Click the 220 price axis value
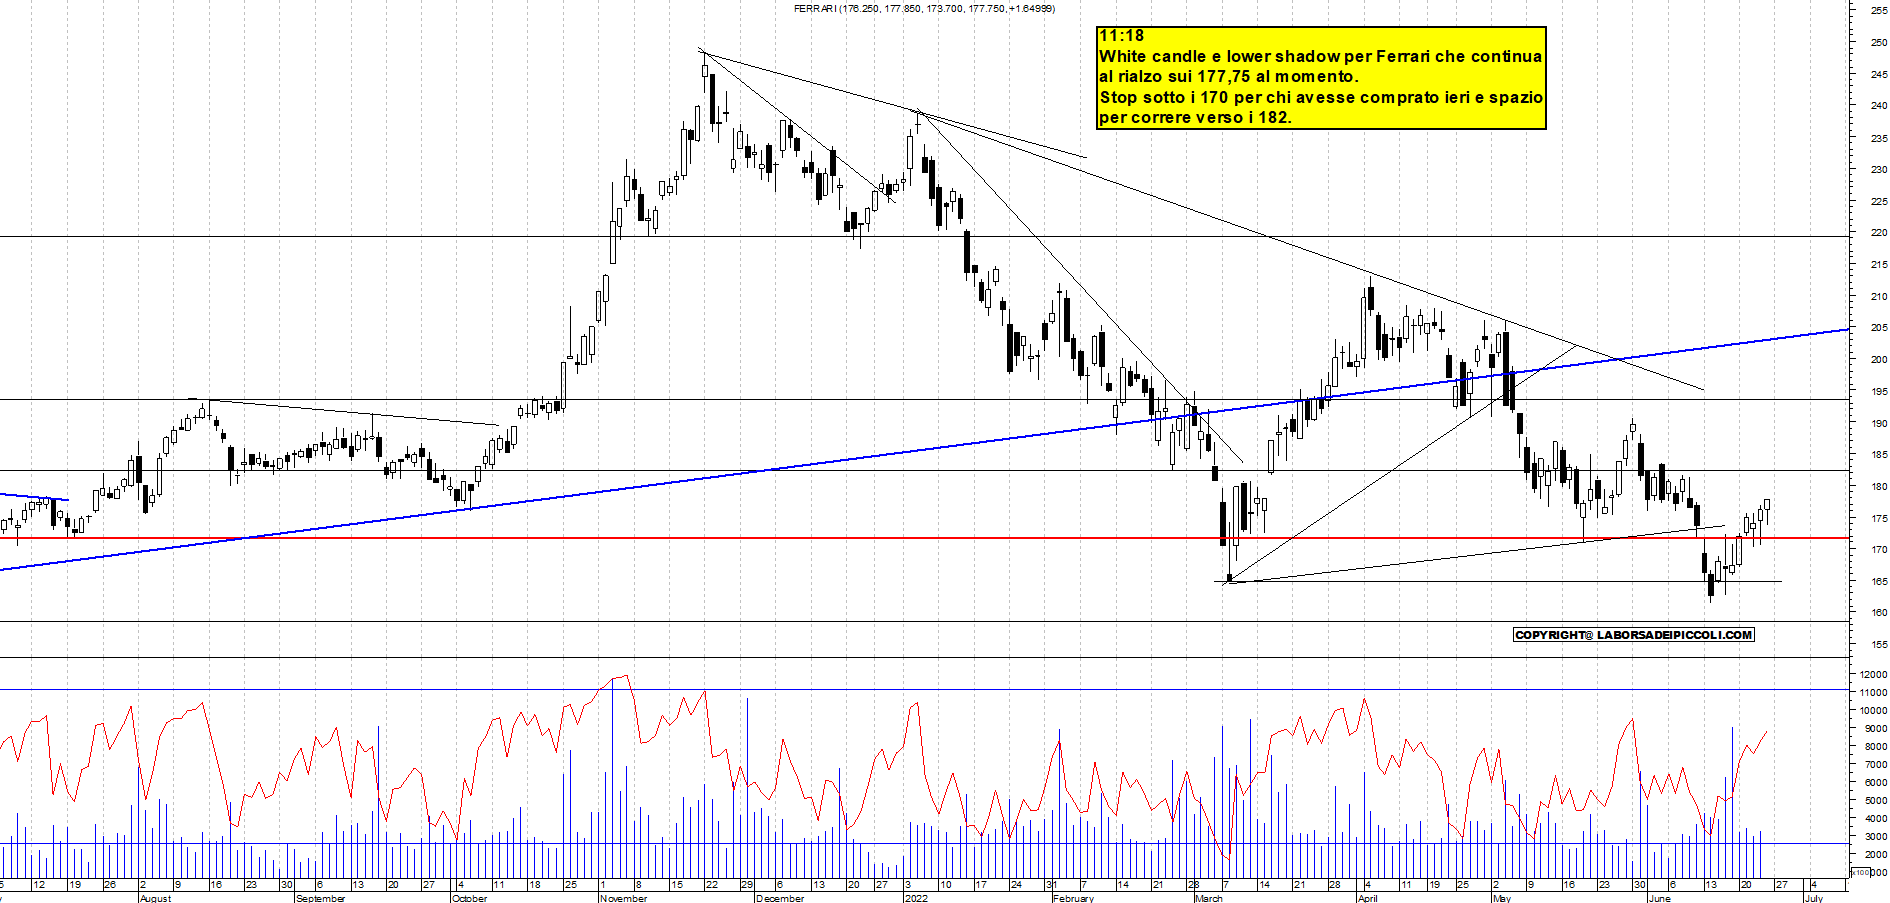This screenshot has height=903, width=1890. pos(1879,232)
